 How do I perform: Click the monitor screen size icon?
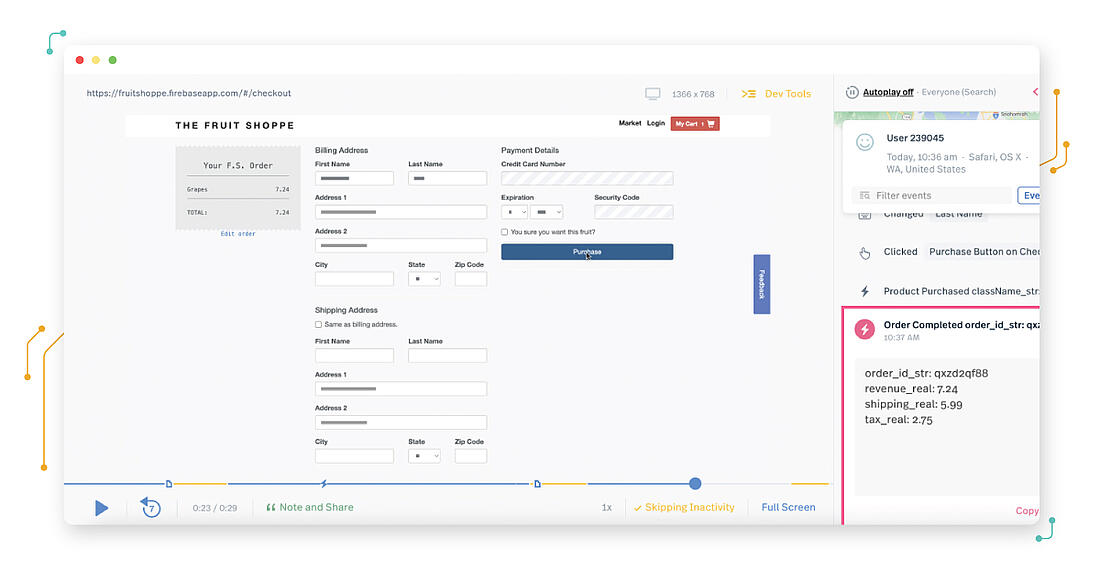tap(652, 93)
